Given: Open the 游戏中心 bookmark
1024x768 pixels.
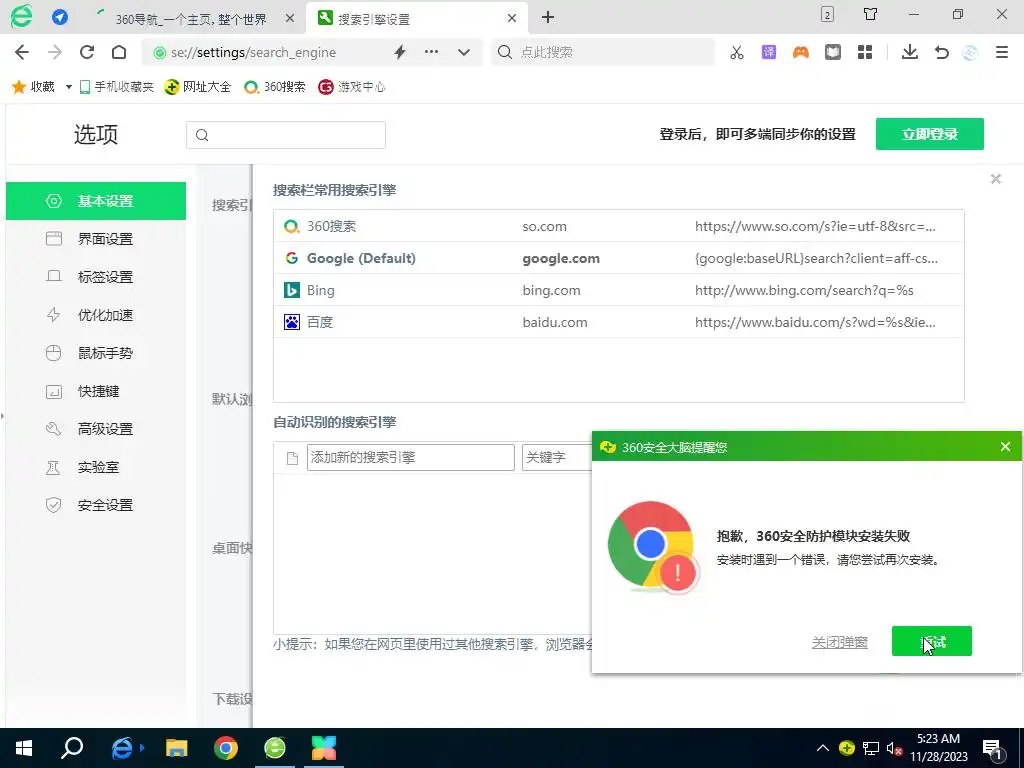Looking at the screenshot, I should [x=351, y=87].
